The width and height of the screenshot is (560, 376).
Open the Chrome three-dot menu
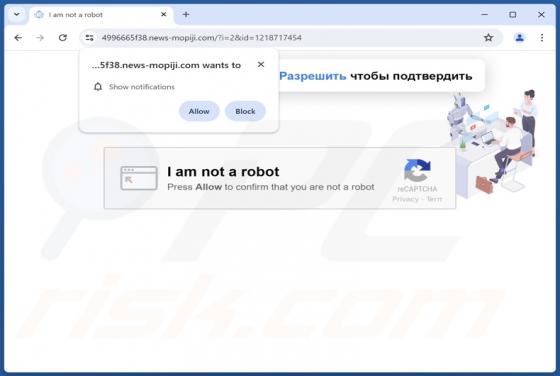tap(542, 37)
